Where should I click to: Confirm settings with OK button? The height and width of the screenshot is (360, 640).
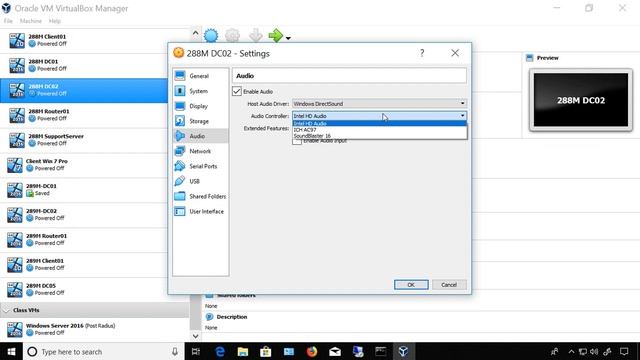411,284
